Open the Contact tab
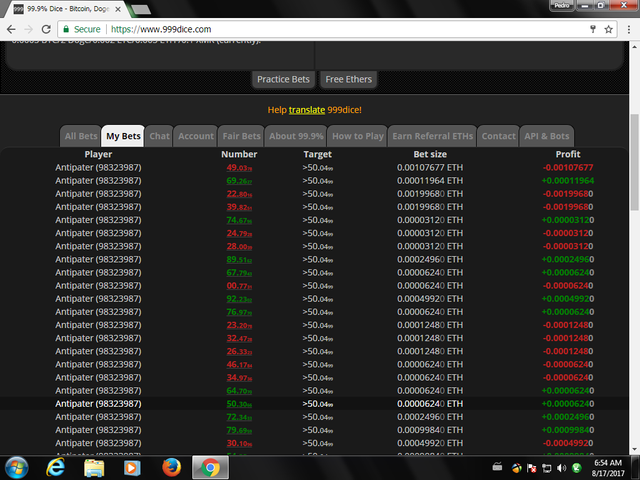Viewport: 640px width, 480px height. (x=498, y=136)
